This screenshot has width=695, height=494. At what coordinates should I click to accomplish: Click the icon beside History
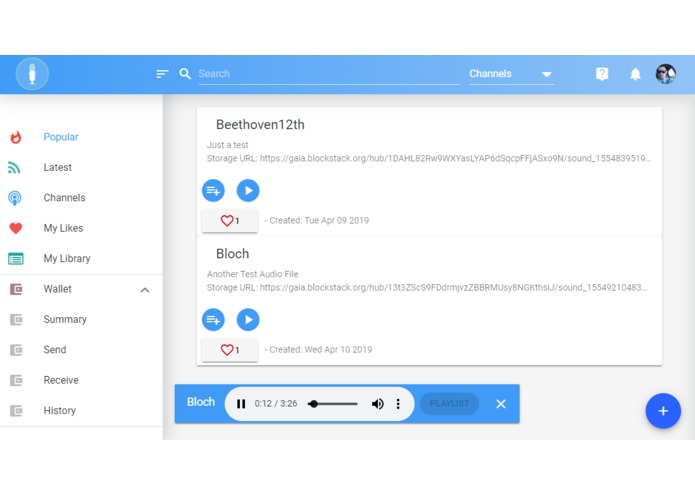tap(16, 411)
